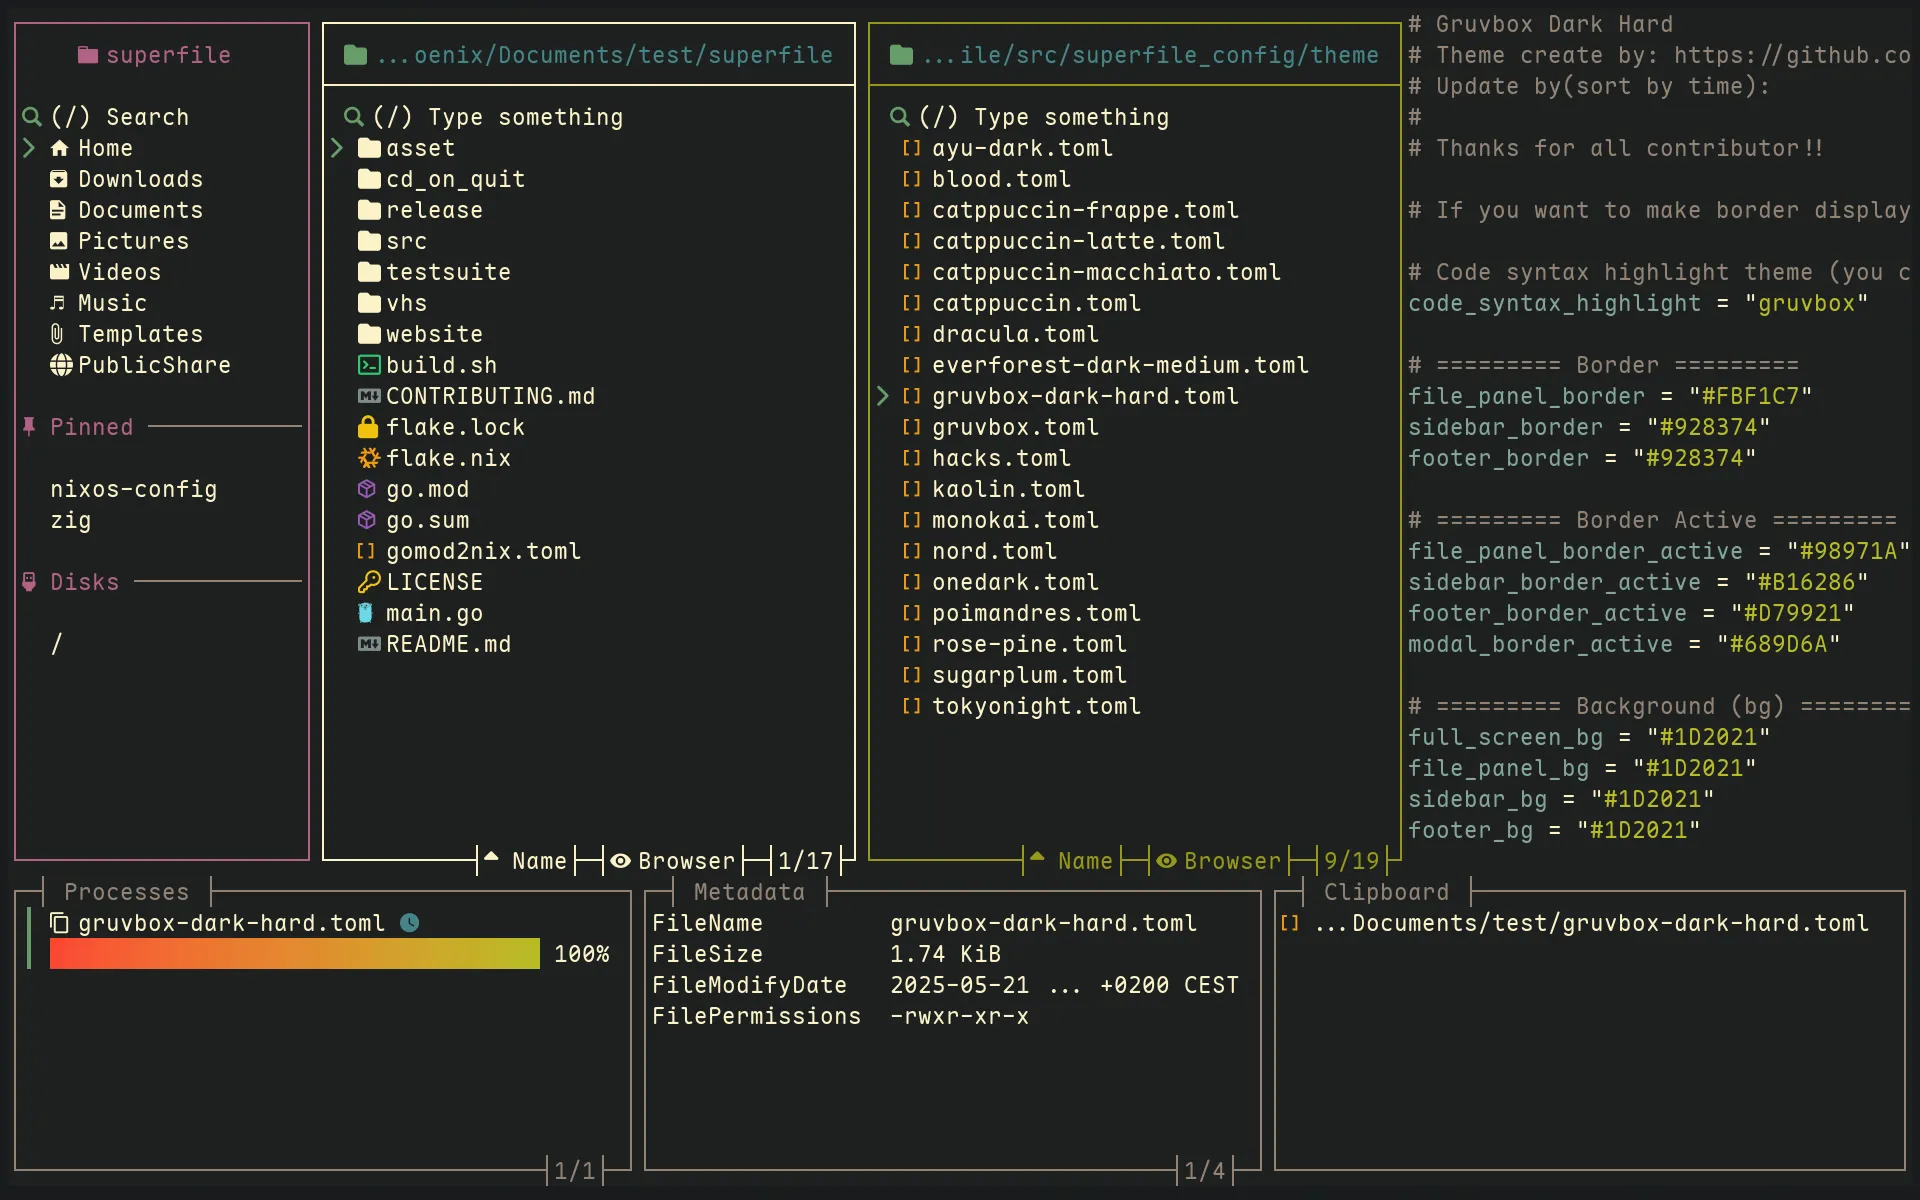
Task: Open the Downloads location icon
Action: [58, 179]
